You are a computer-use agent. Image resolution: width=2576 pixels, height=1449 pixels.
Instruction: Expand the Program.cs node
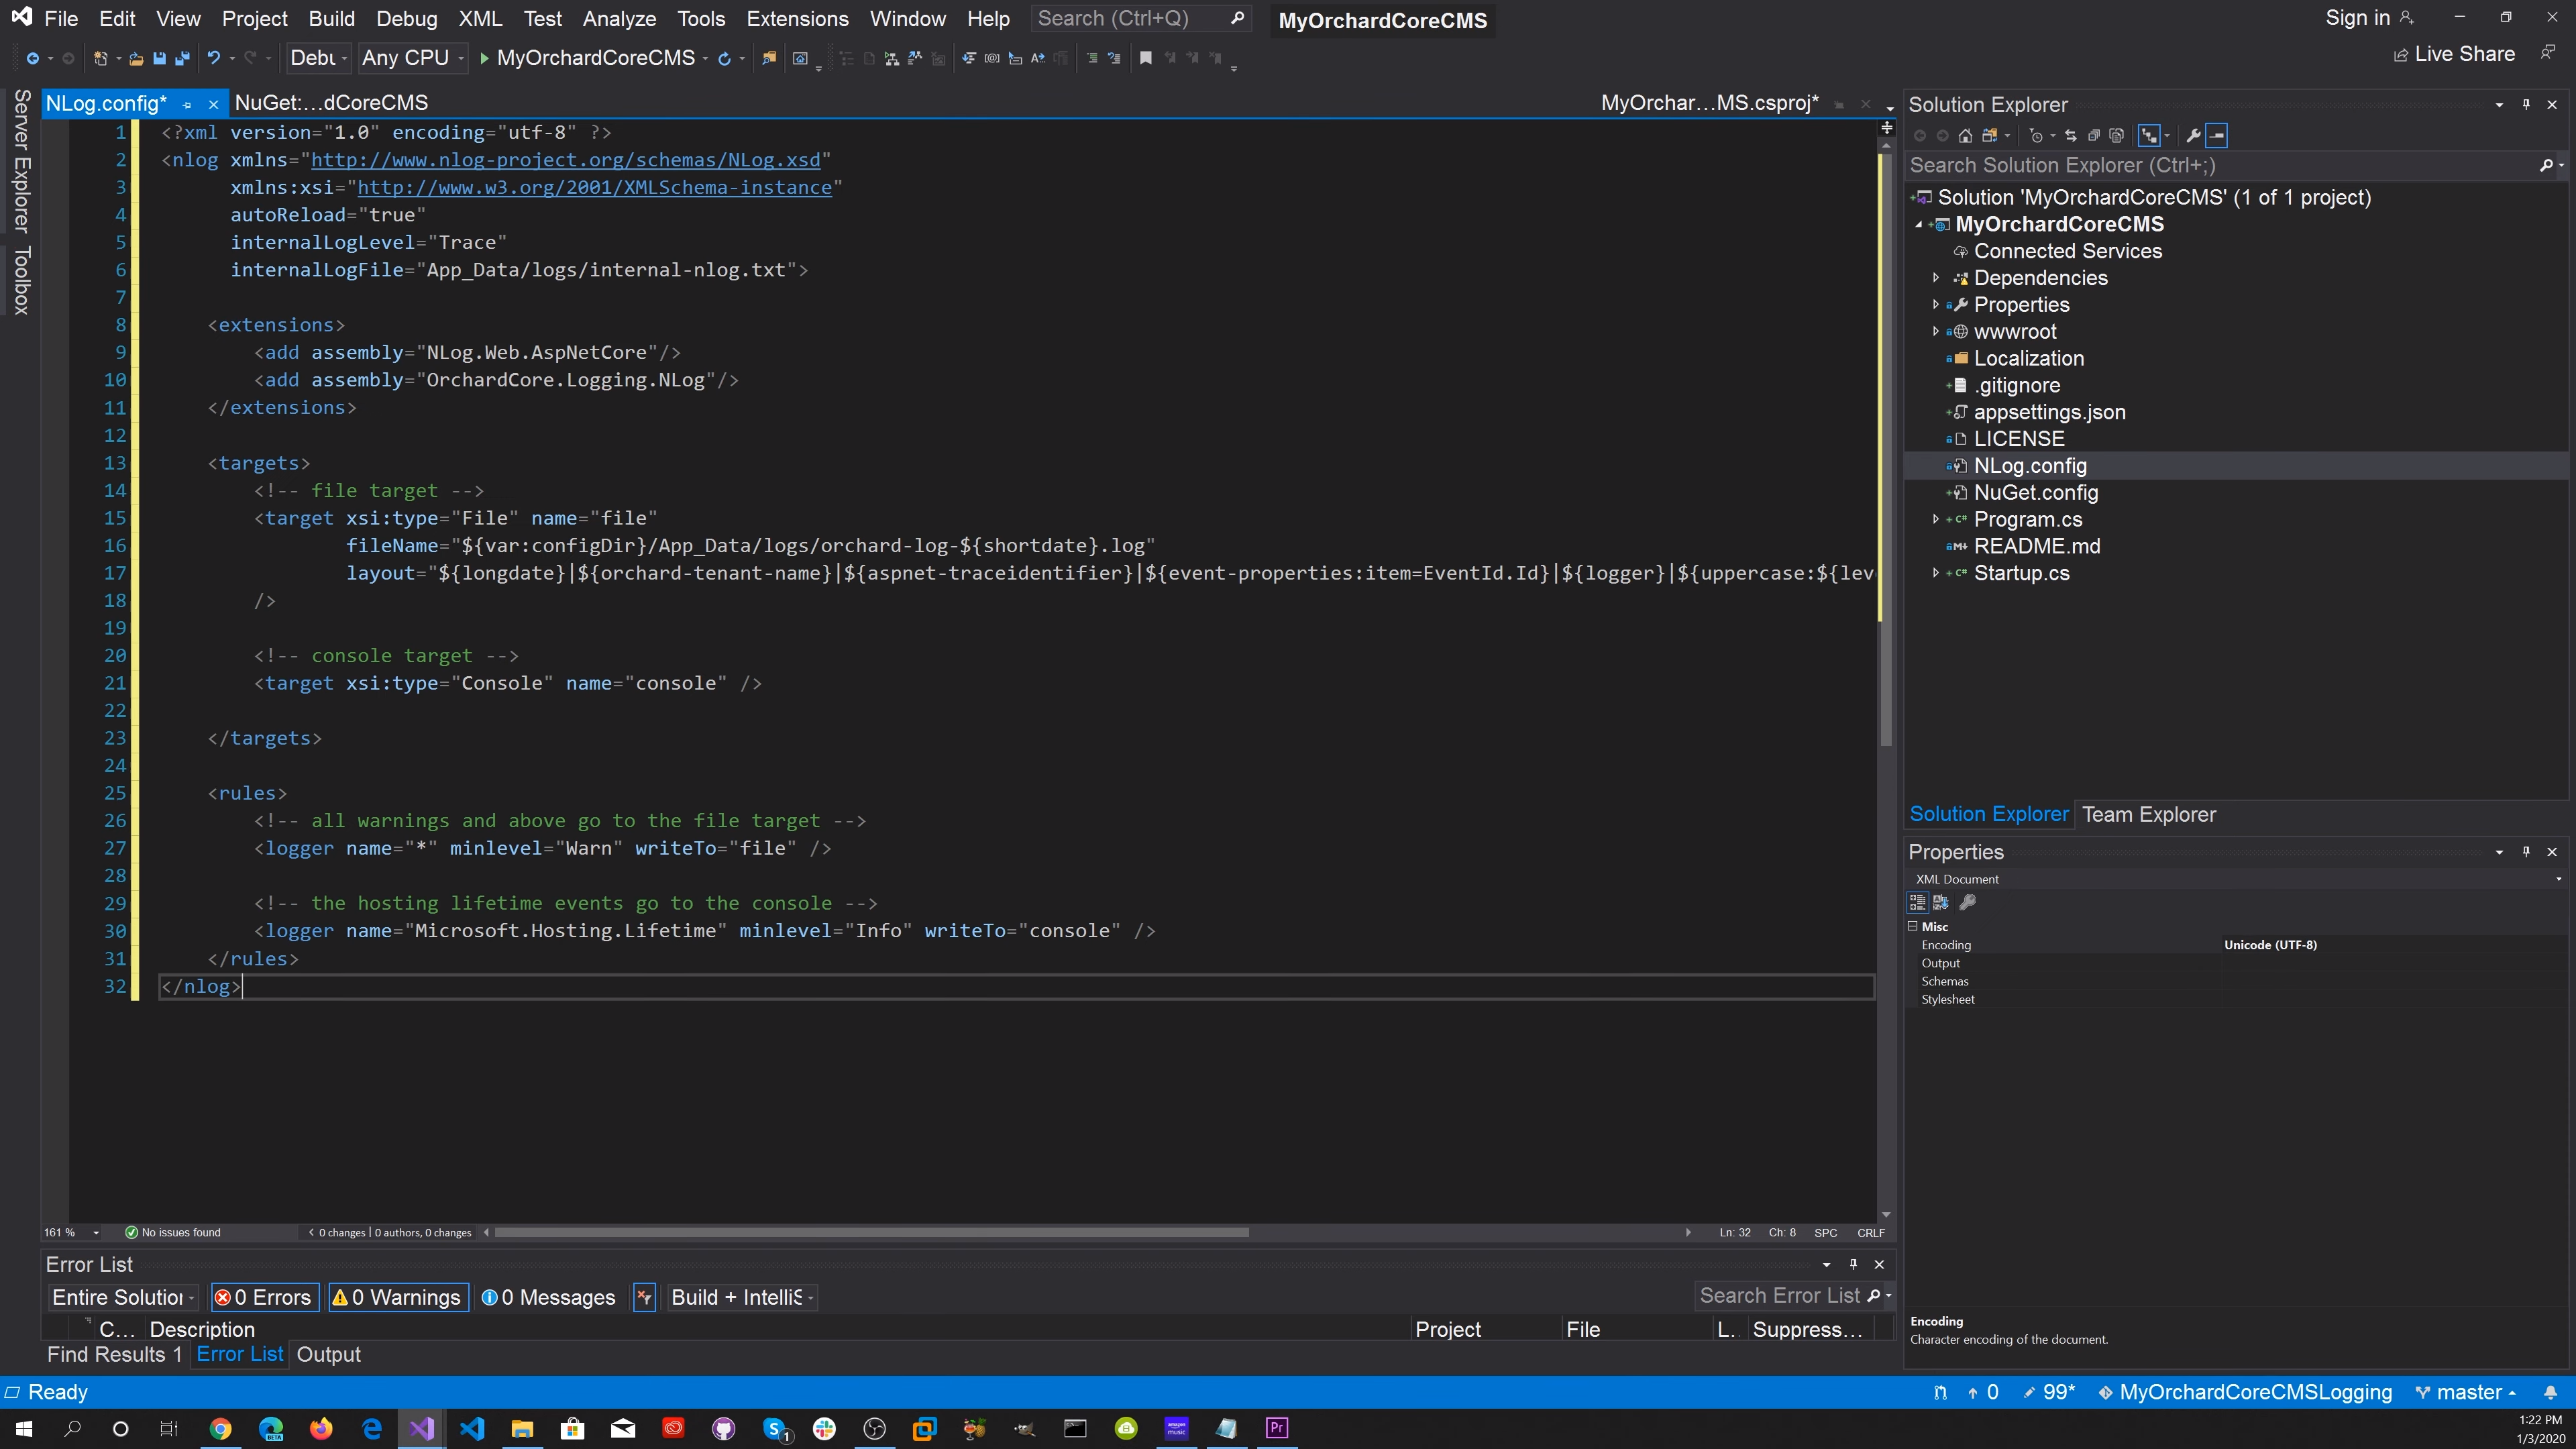click(x=1936, y=519)
